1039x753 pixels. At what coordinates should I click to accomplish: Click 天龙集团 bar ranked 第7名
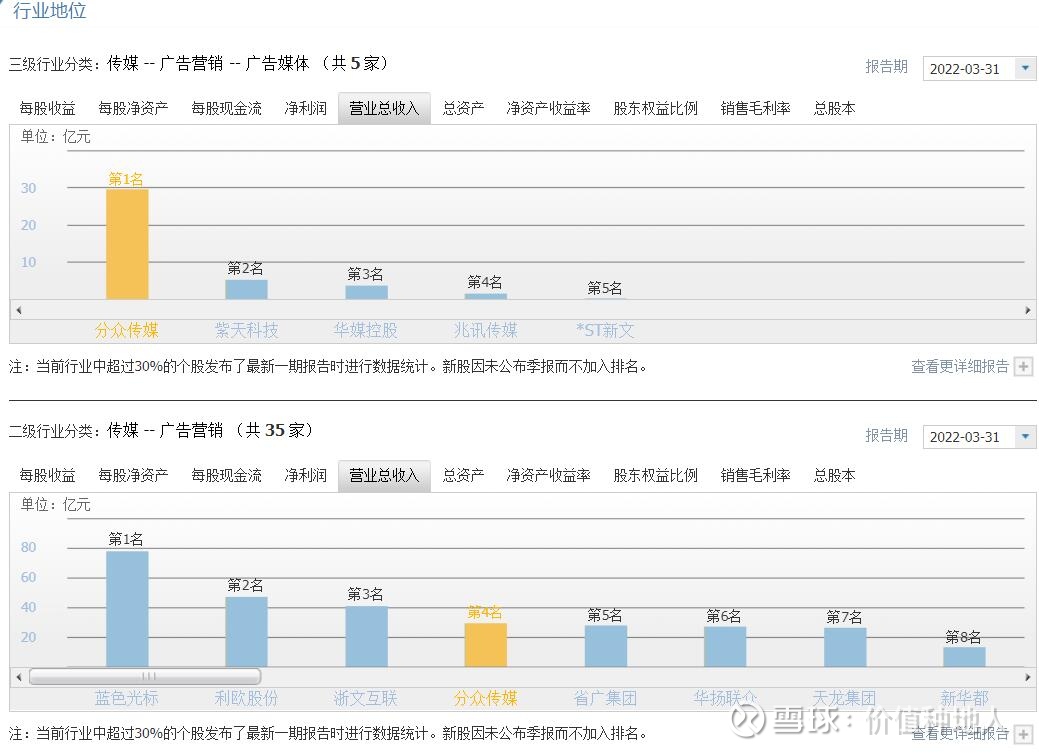point(845,647)
